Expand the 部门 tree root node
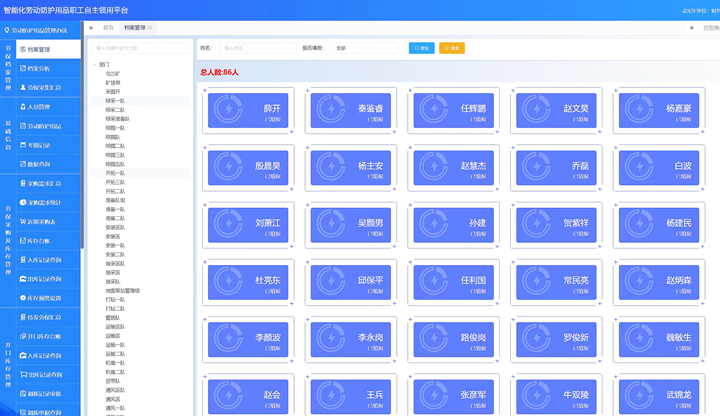 click(95, 64)
